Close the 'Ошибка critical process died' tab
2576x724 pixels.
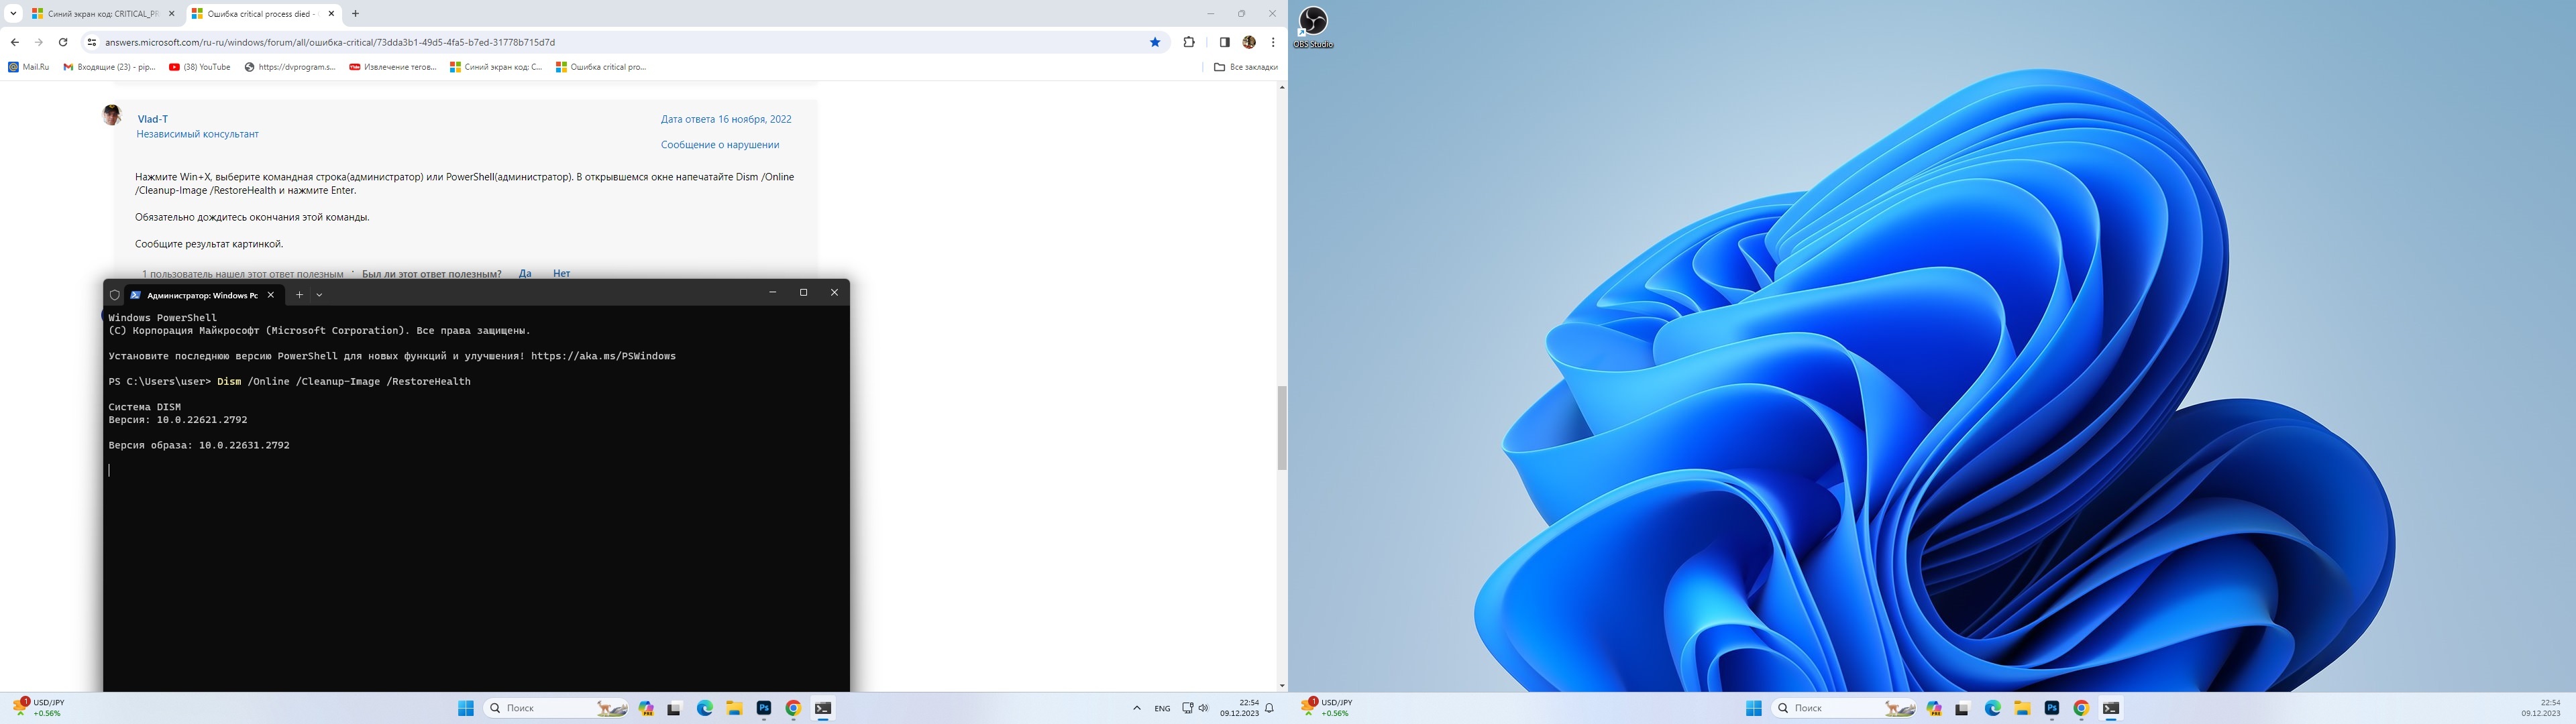(331, 14)
